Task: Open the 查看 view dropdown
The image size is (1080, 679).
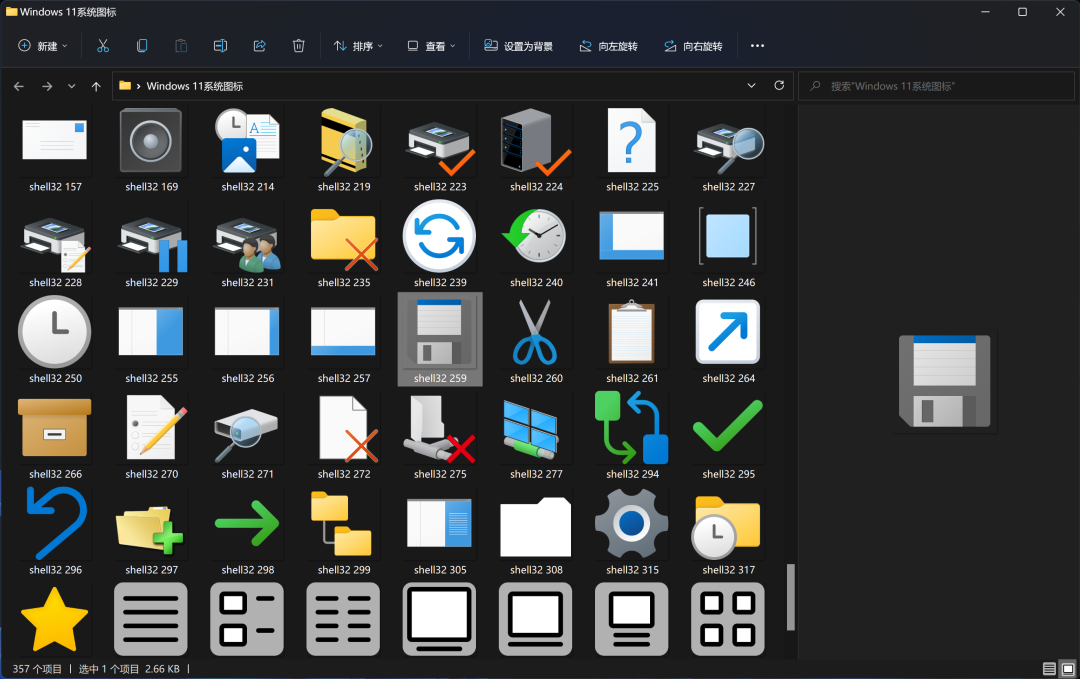Action: [431, 46]
